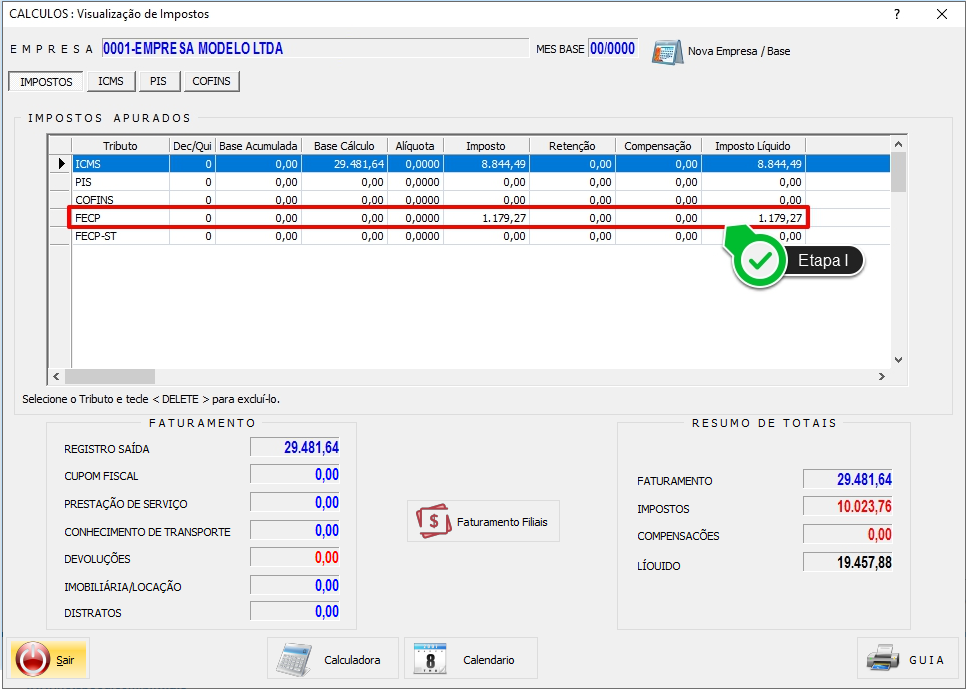The image size is (966, 689).
Task: Click the REGISTRO SAÍDA value field
Action: pyautogui.click(x=295, y=448)
